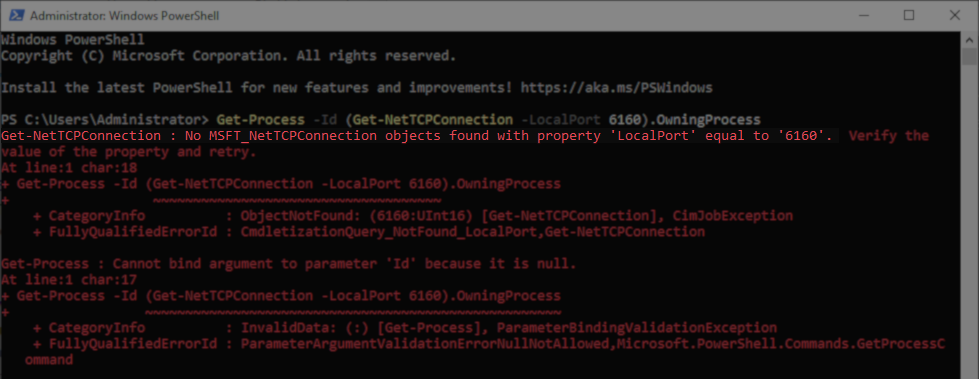
Task: Minimize the PowerShell window
Action: [864, 15]
